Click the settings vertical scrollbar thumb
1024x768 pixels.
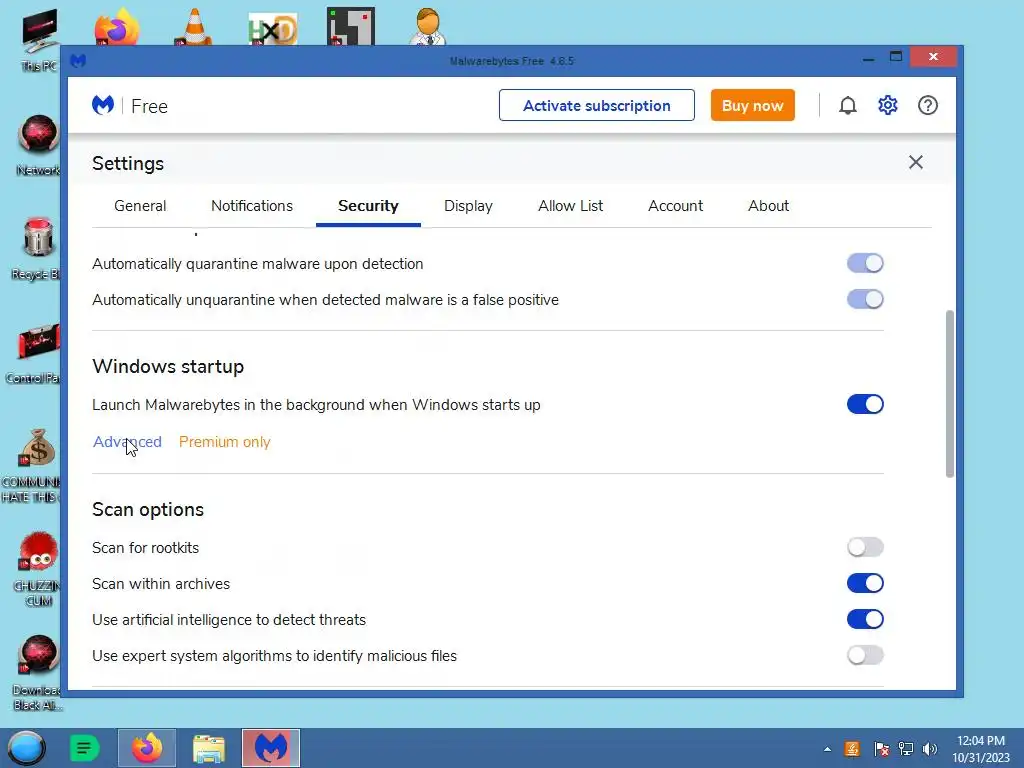950,394
